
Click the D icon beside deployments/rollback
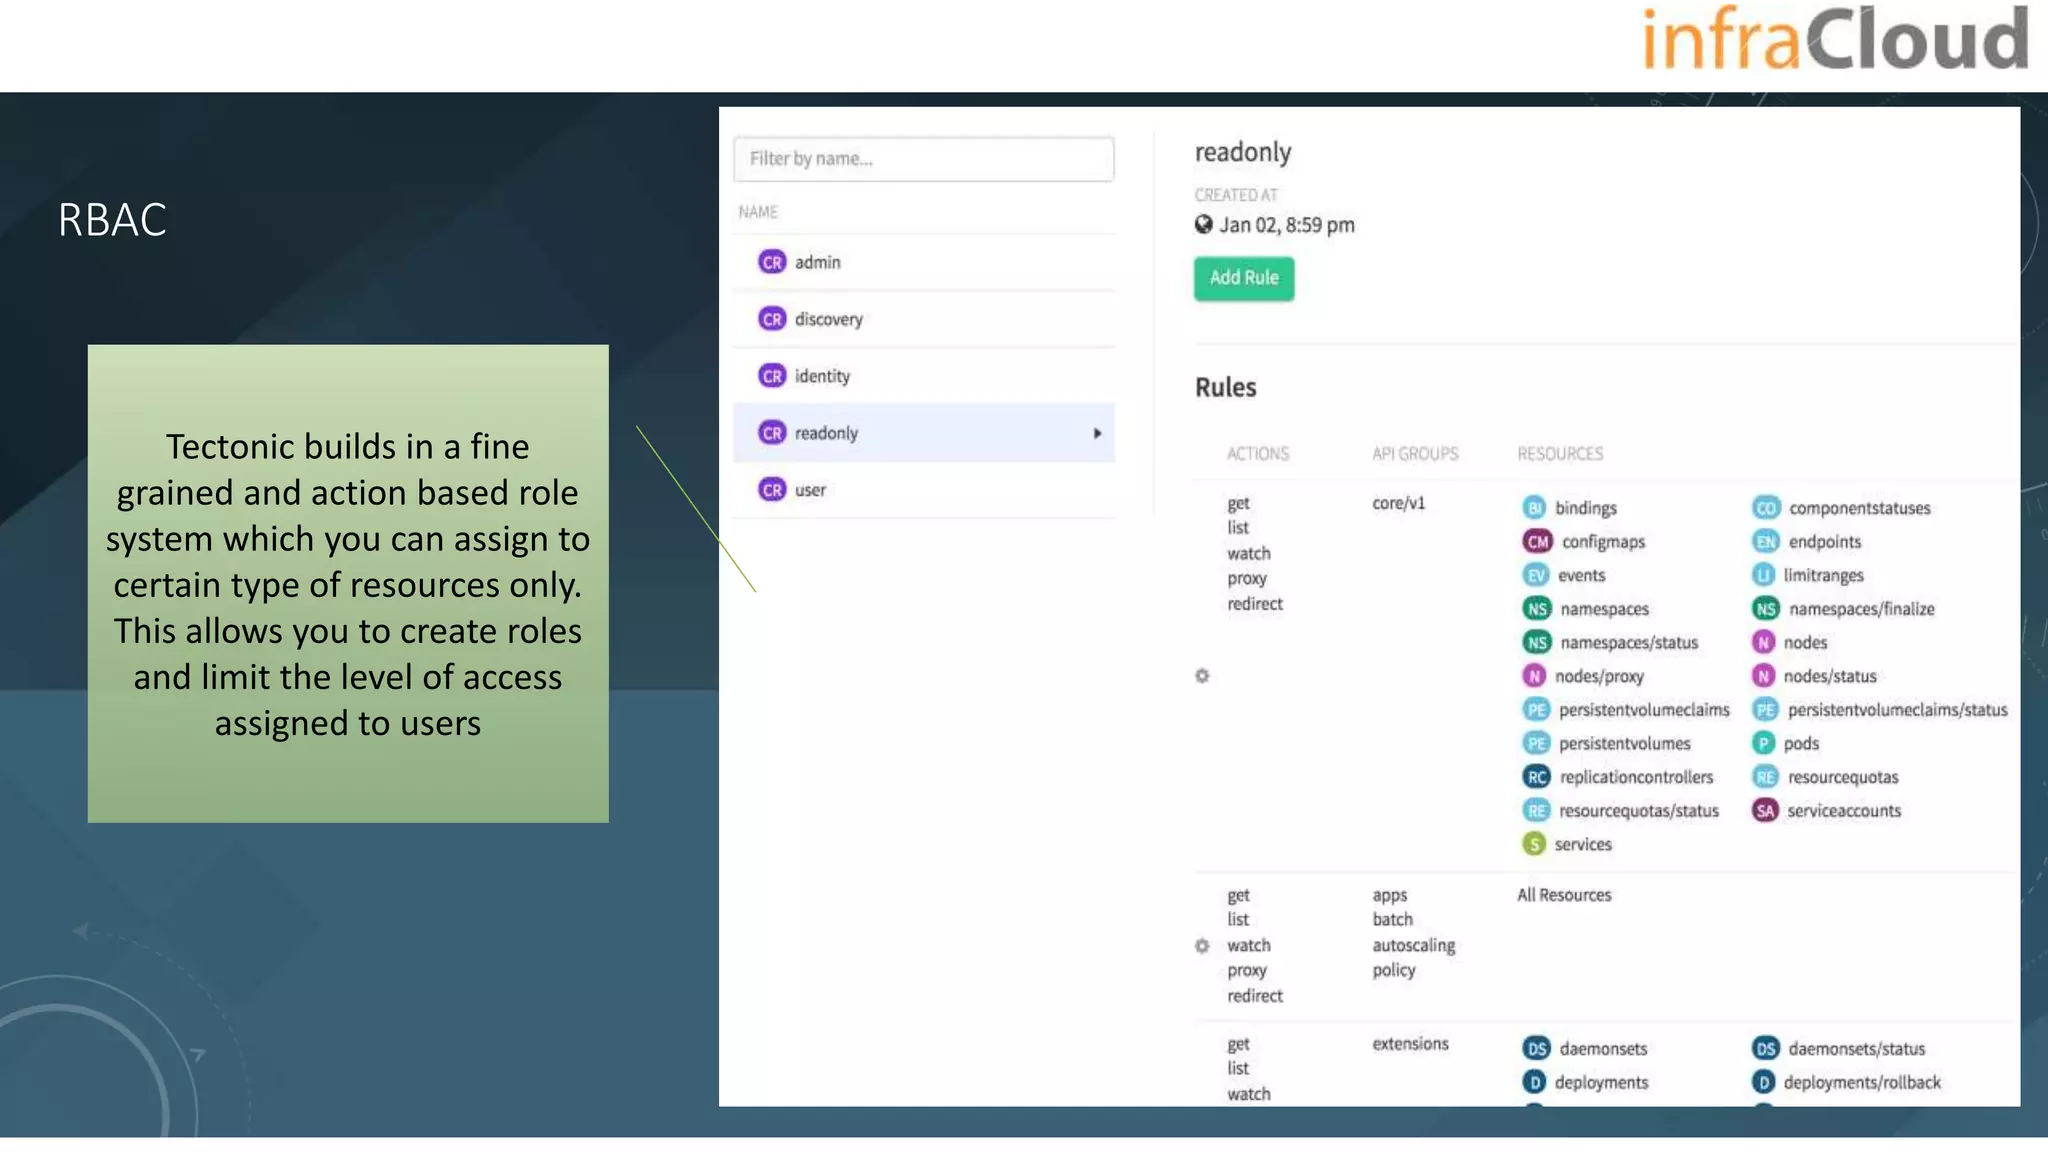(1764, 1082)
